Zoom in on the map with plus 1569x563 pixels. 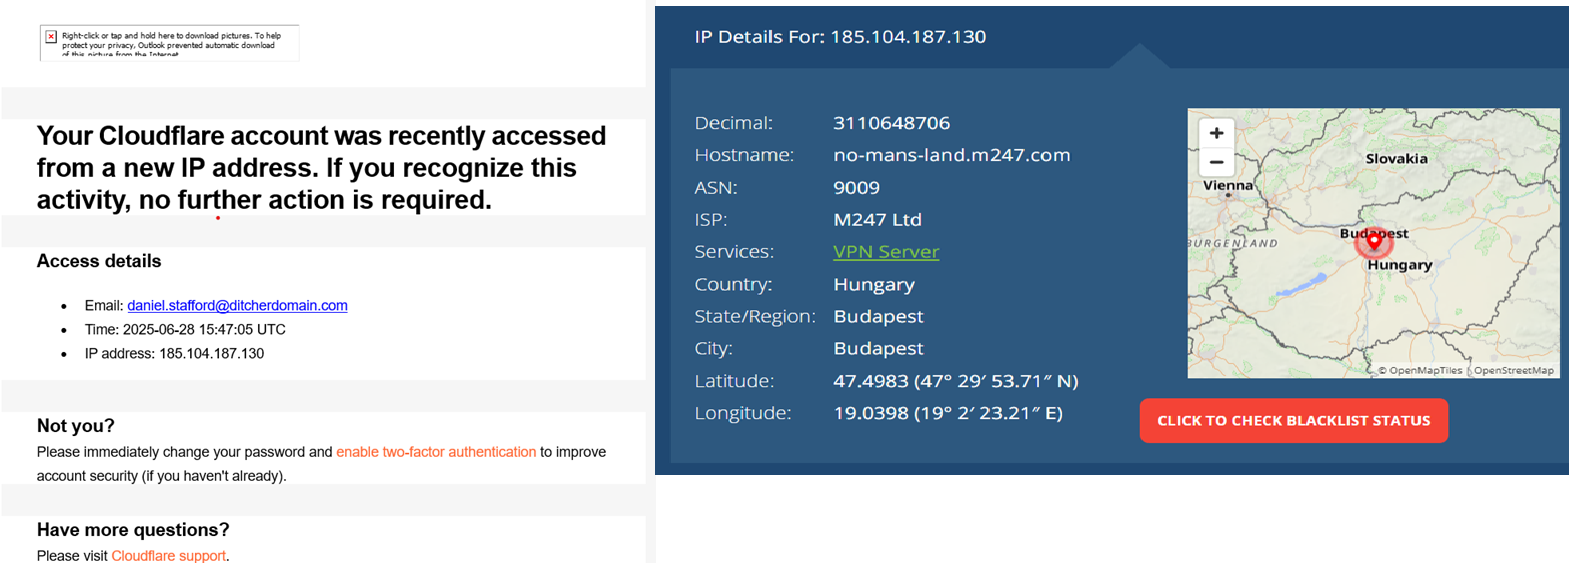click(1216, 133)
